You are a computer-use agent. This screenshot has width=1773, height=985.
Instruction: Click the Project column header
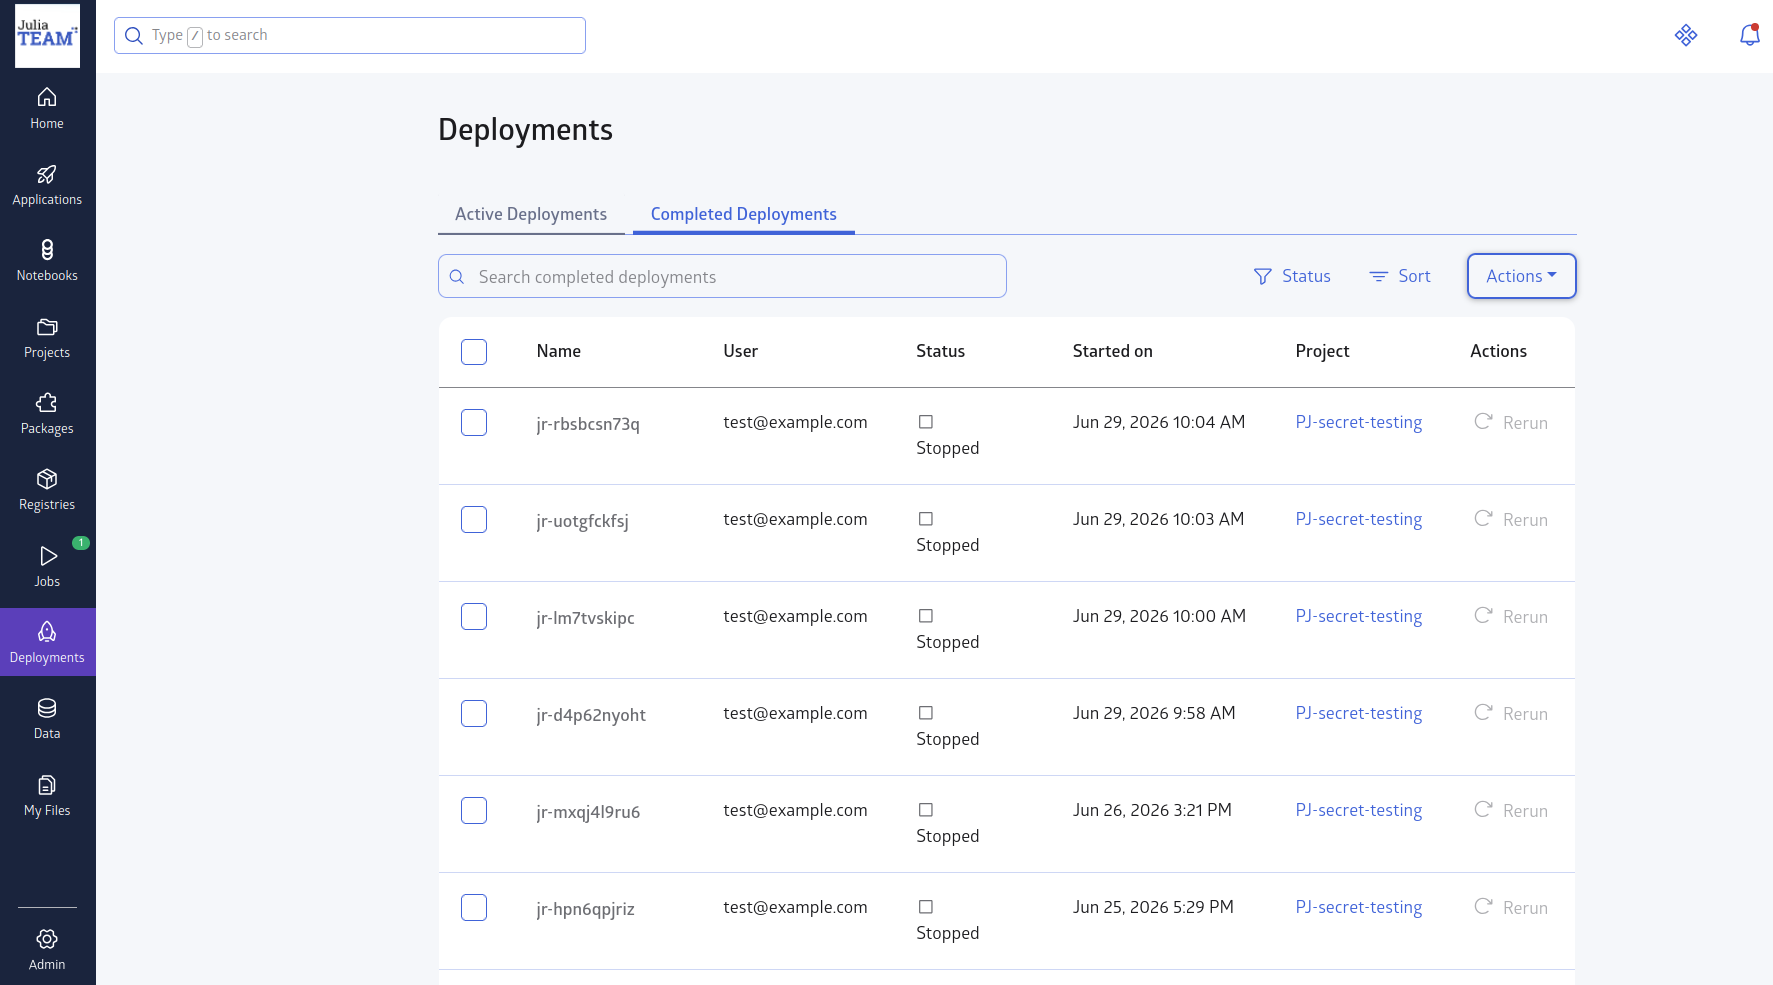1322,351
